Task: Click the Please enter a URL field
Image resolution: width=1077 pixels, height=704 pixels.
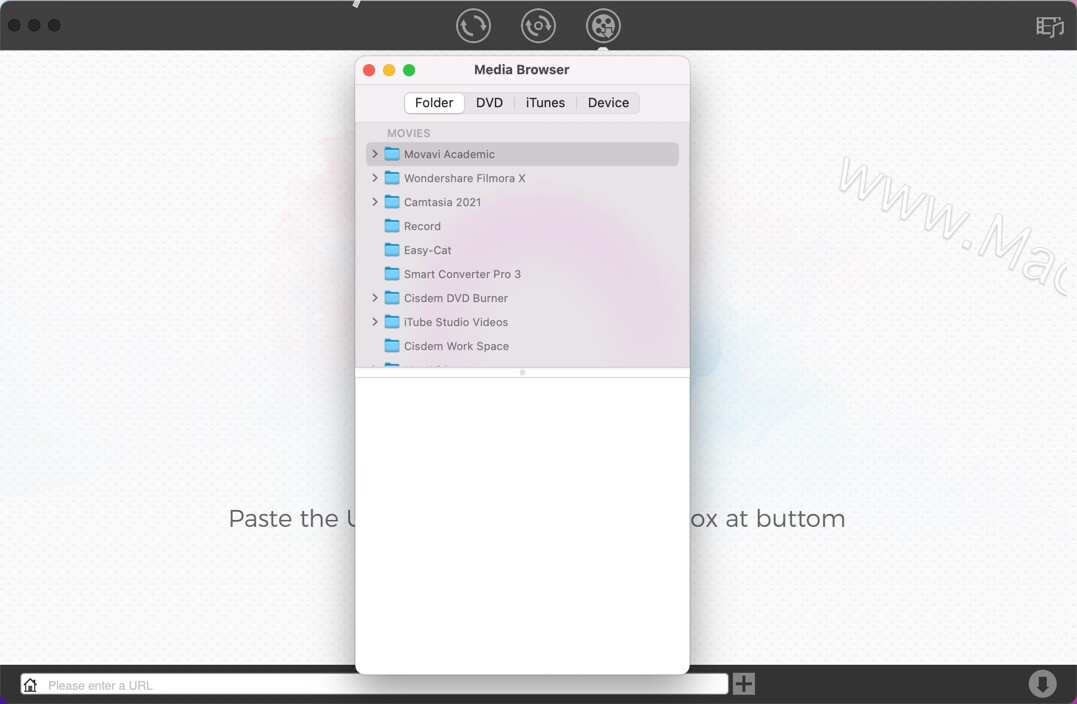Action: (374, 685)
